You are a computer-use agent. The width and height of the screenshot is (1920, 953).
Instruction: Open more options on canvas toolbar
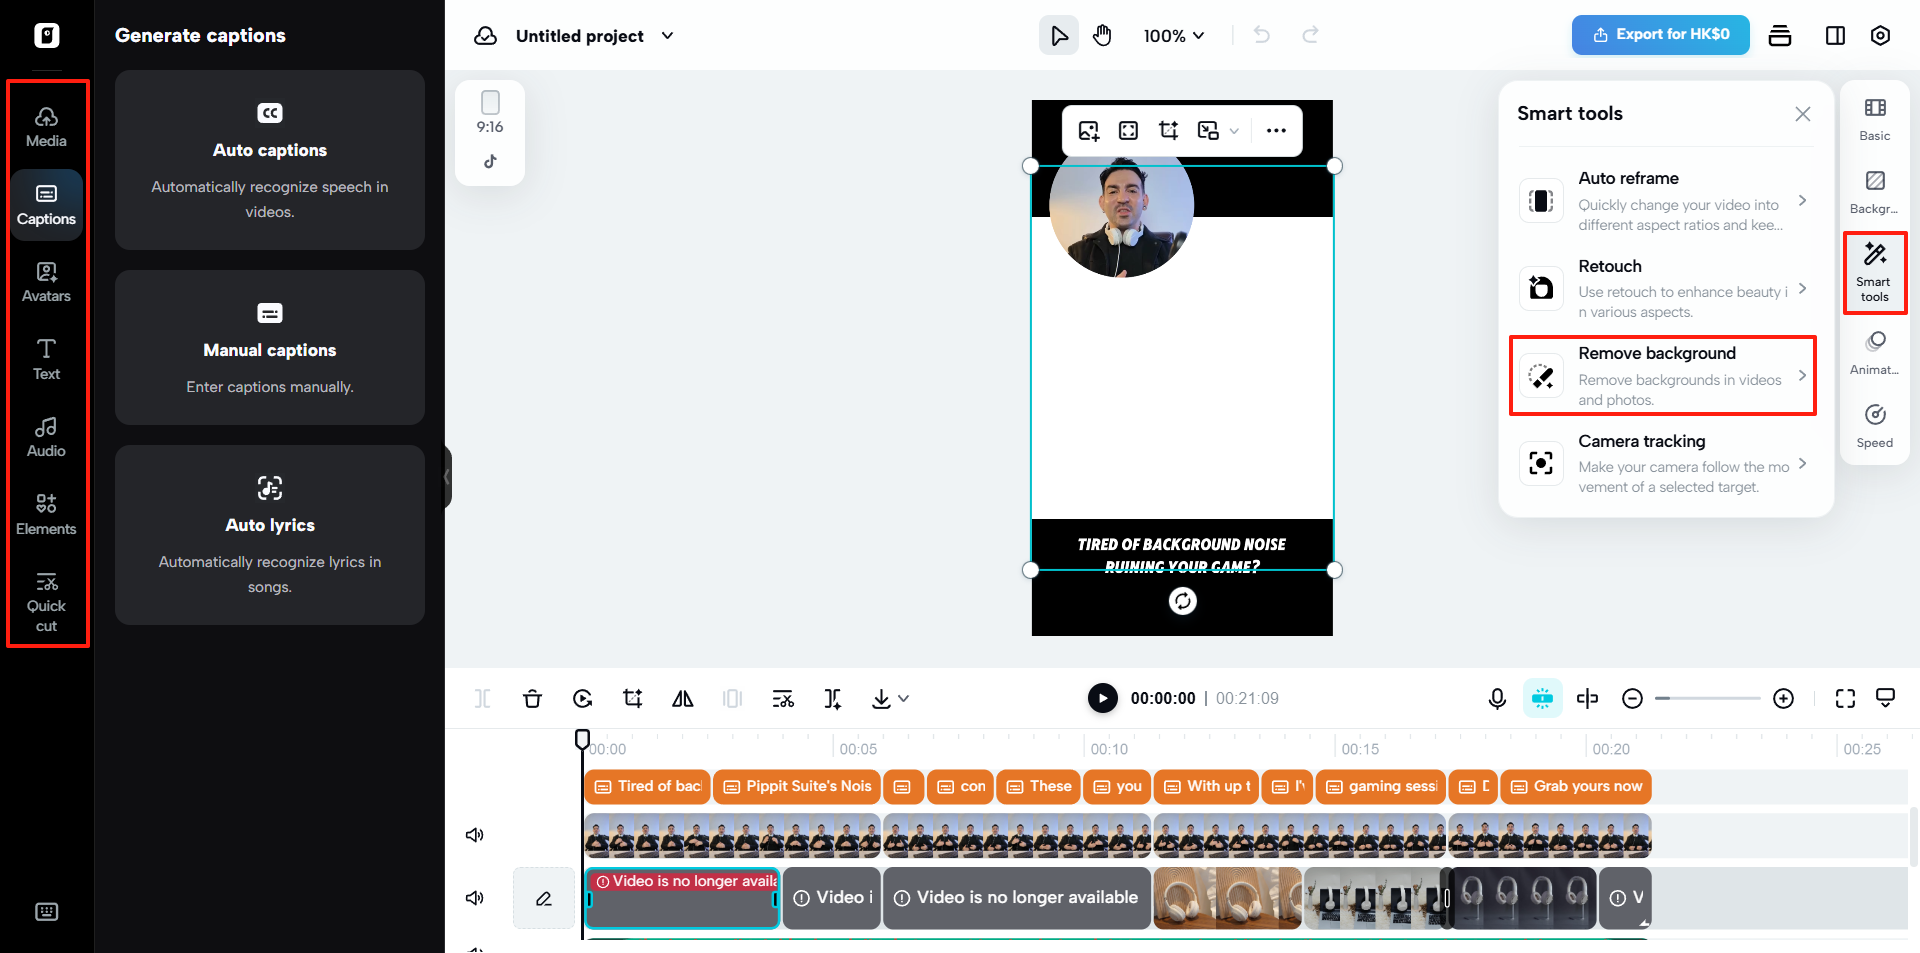[x=1276, y=131]
